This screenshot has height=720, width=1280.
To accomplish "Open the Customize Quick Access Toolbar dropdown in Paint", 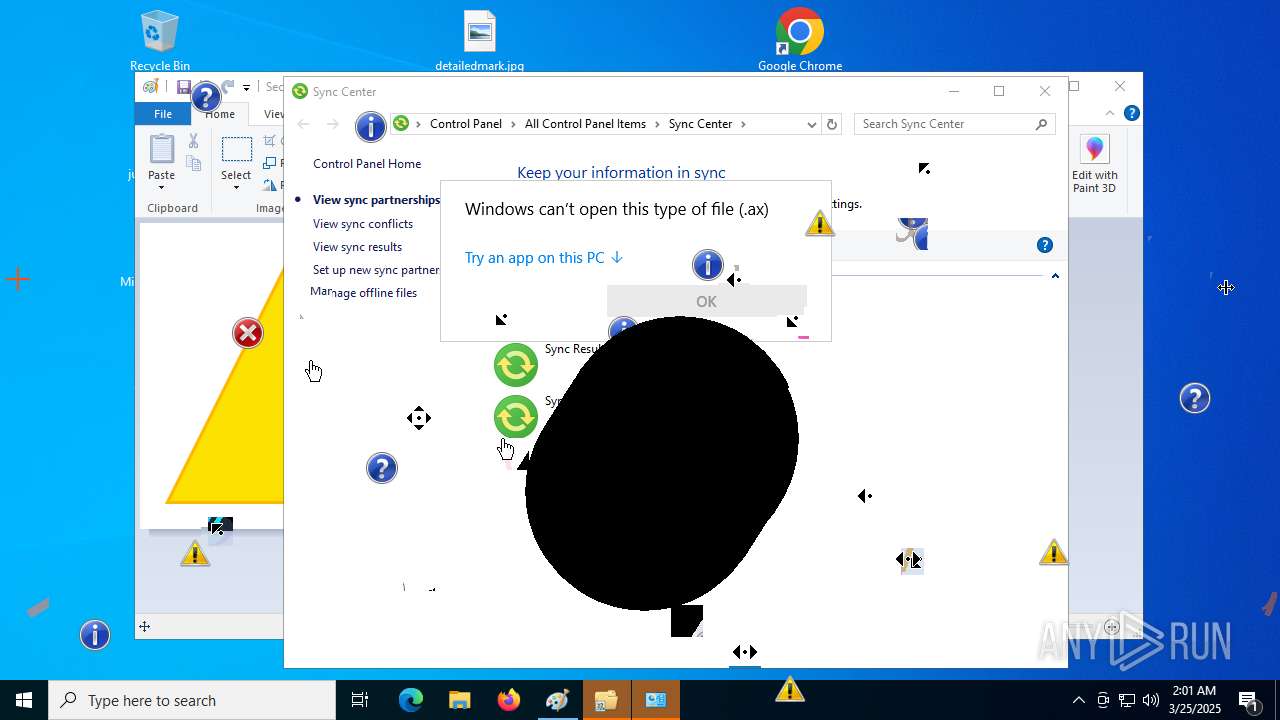I will click(246, 88).
